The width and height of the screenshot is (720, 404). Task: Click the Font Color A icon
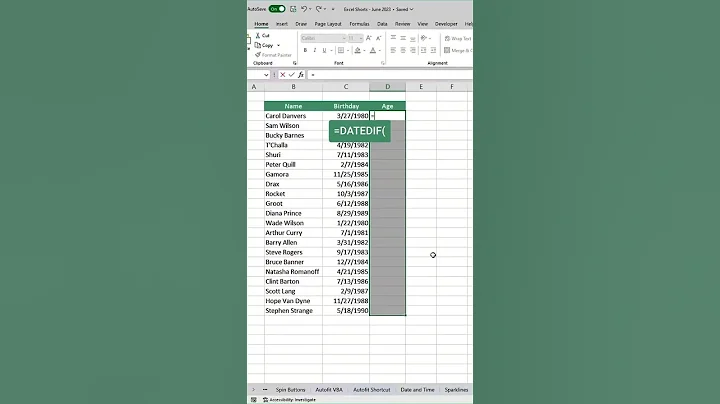coord(373,50)
